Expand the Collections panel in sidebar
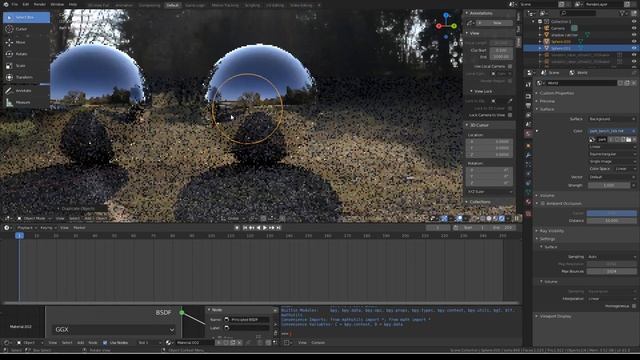 coord(479,202)
